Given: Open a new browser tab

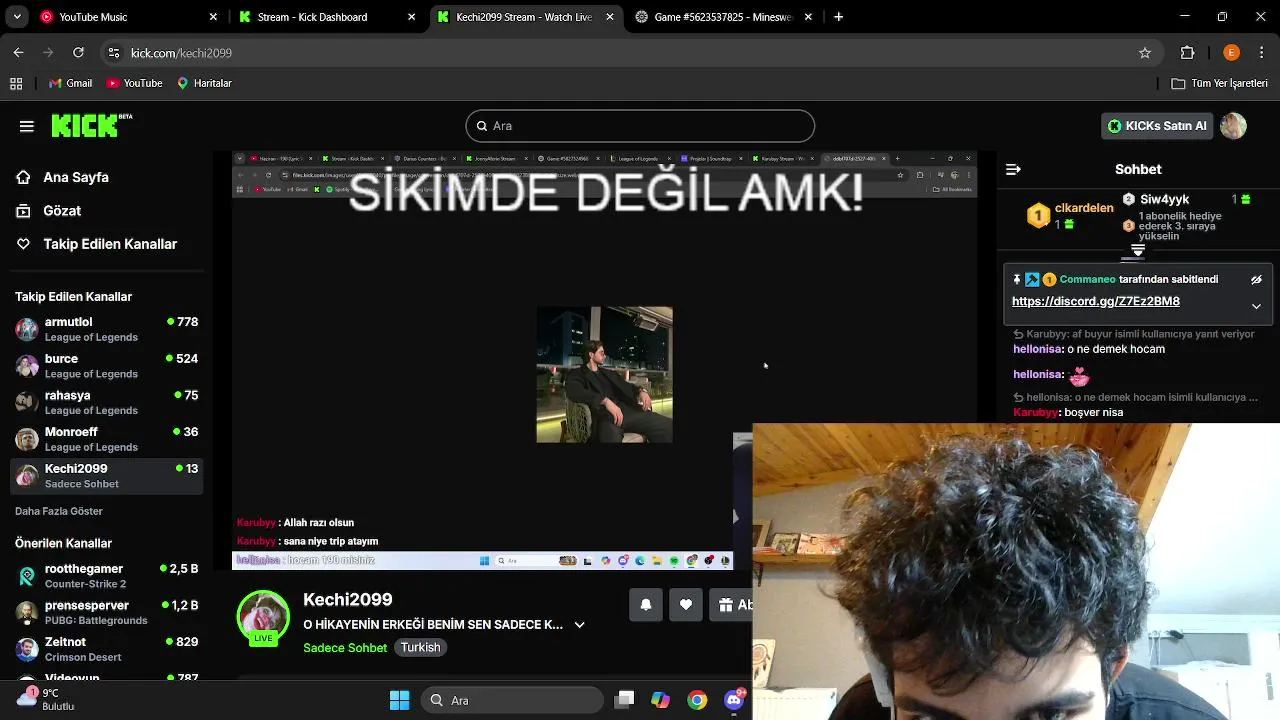Looking at the screenshot, I should (838, 17).
